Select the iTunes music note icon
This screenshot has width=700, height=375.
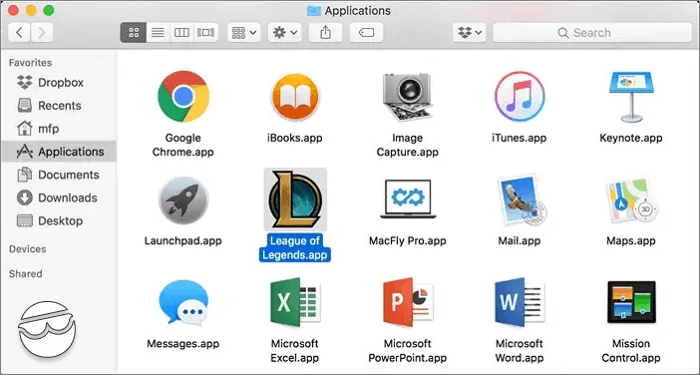tap(519, 96)
